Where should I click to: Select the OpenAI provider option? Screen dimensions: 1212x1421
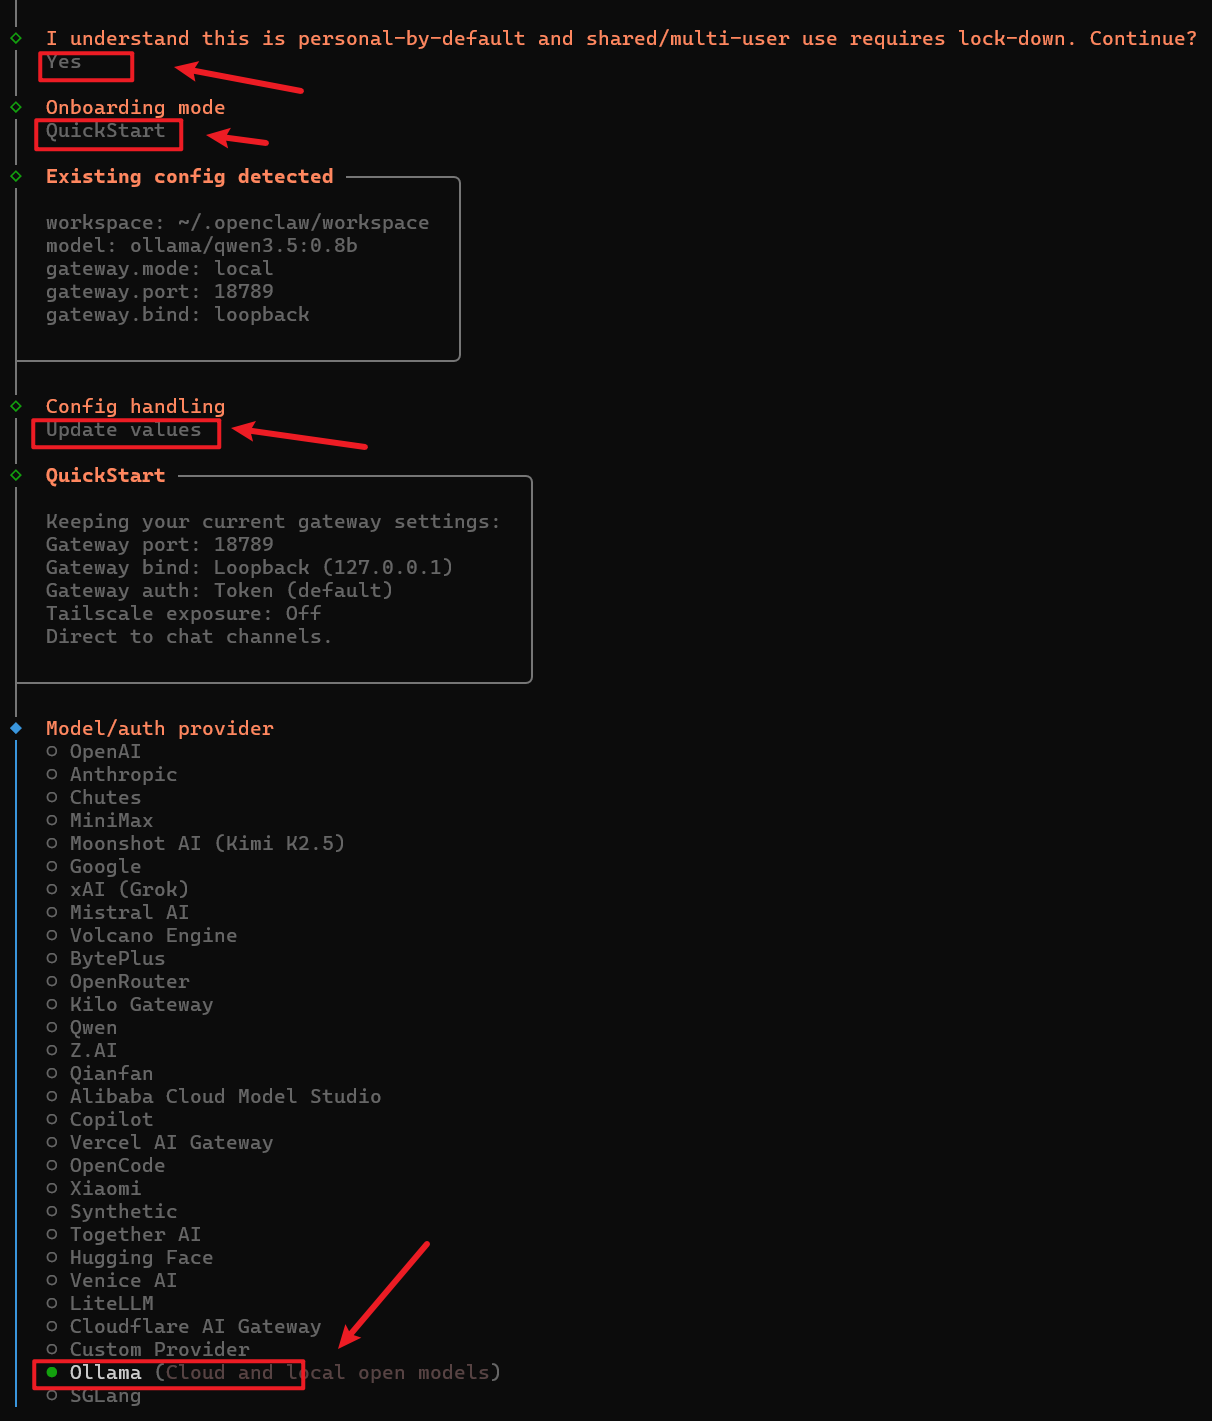pyautogui.click(x=94, y=751)
